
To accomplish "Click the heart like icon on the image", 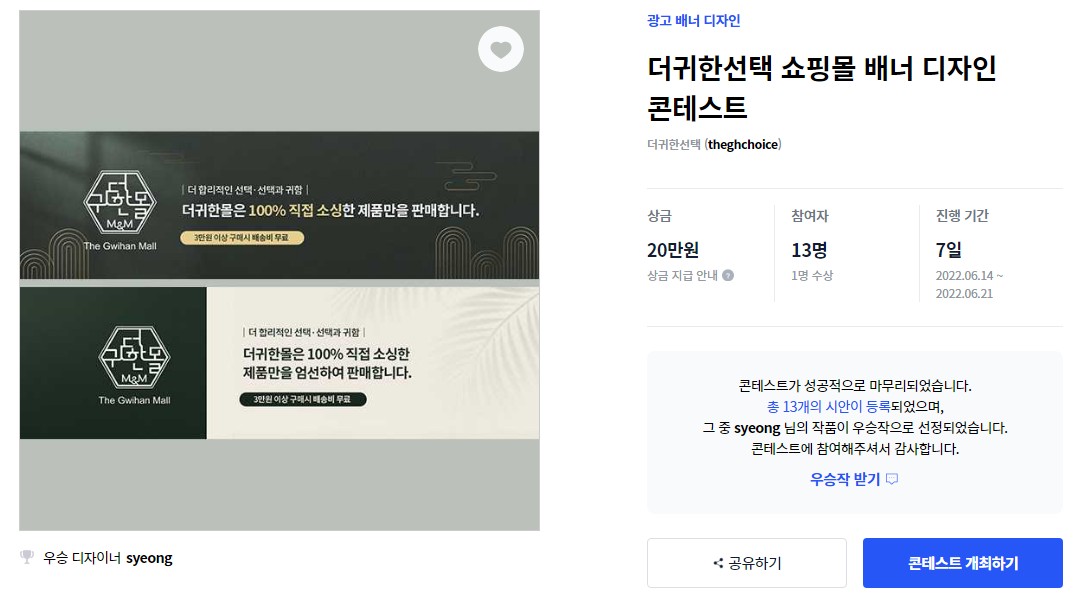I will tap(500, 49).
